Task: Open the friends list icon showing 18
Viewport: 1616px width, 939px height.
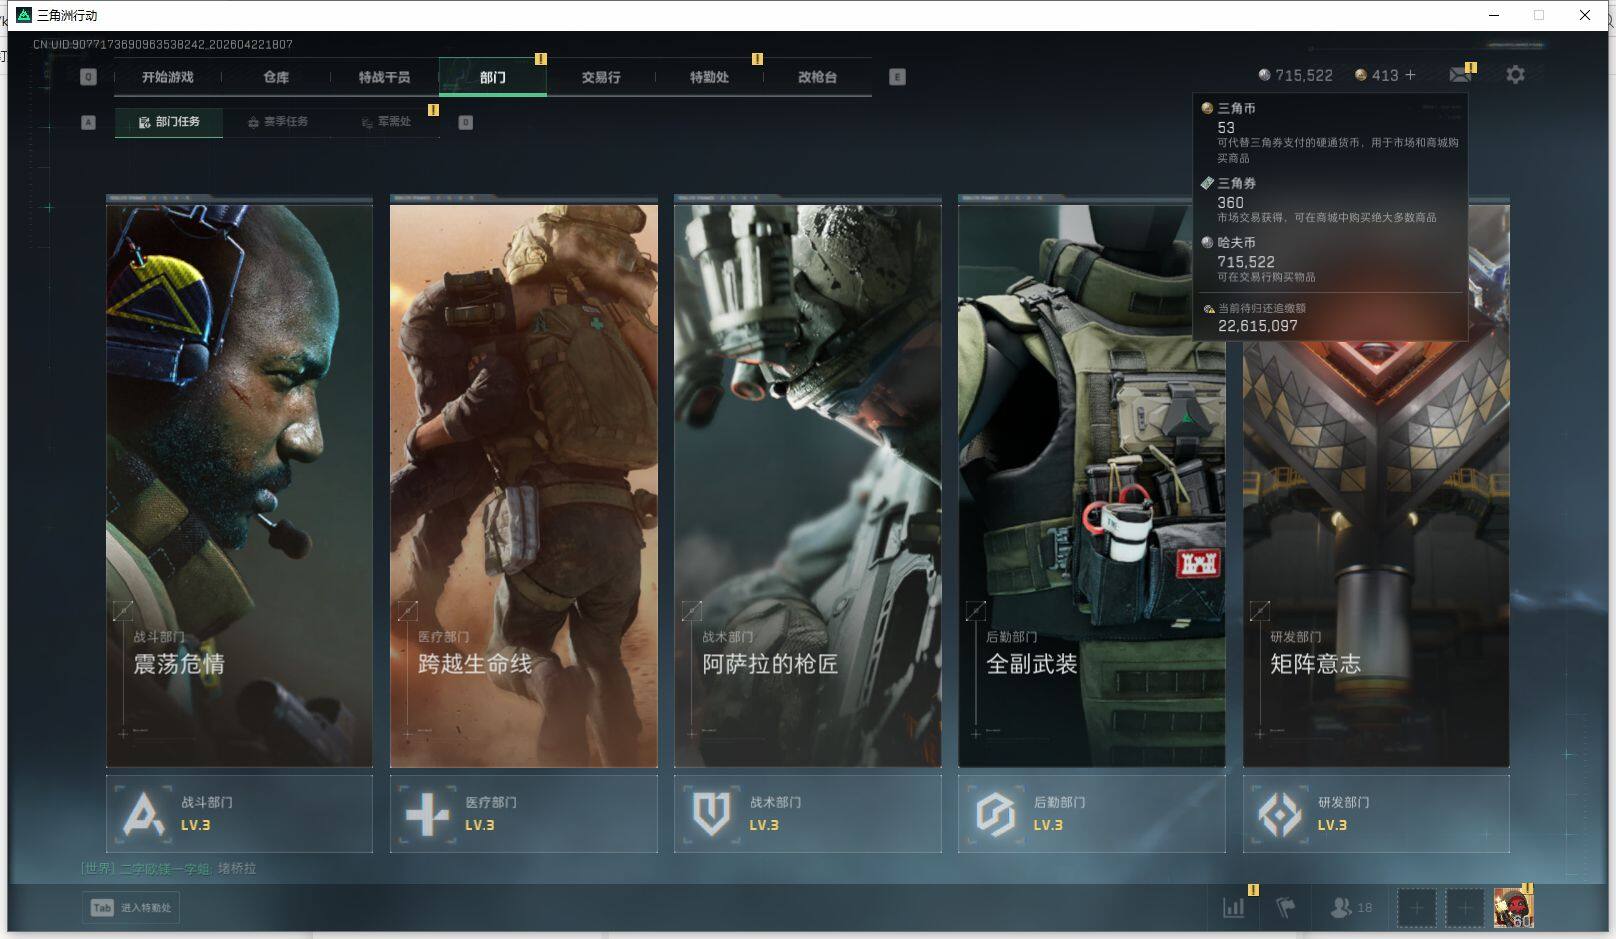Action: coord(1351,908)
